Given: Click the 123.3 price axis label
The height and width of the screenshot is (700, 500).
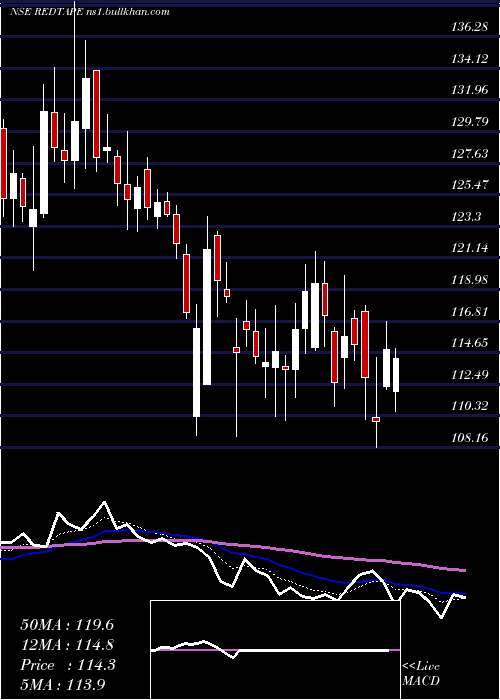Looking at the screenshot, I should 466,217.
